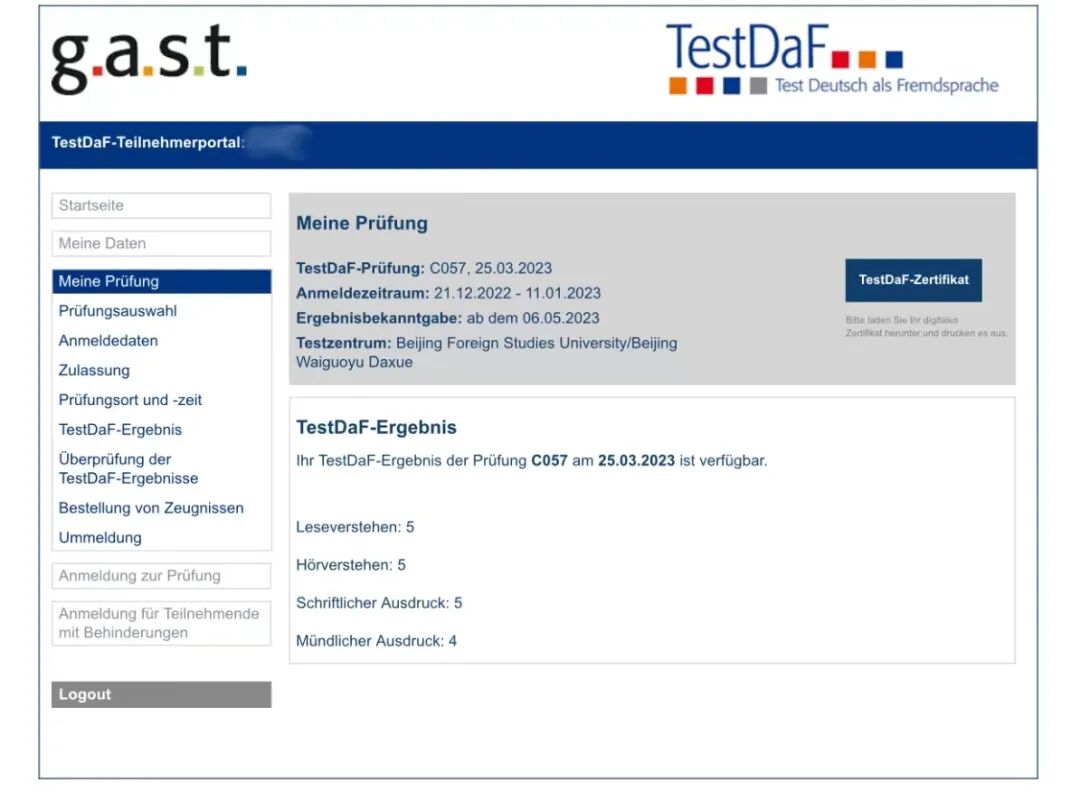Viewport: 1080px width, 812px height.
Task: Click the Anmeldezeitraum date range
Action: point(448,293)
